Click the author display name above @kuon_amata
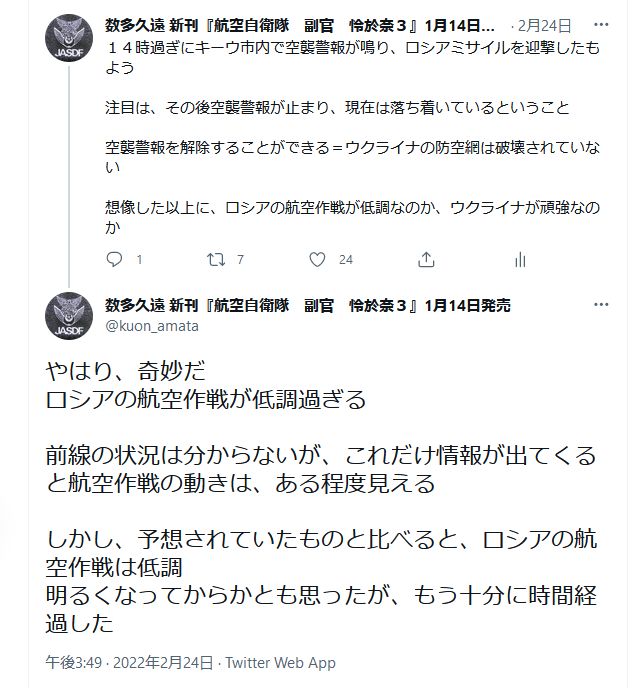643x688 pixels. click(x=307, y=305)
